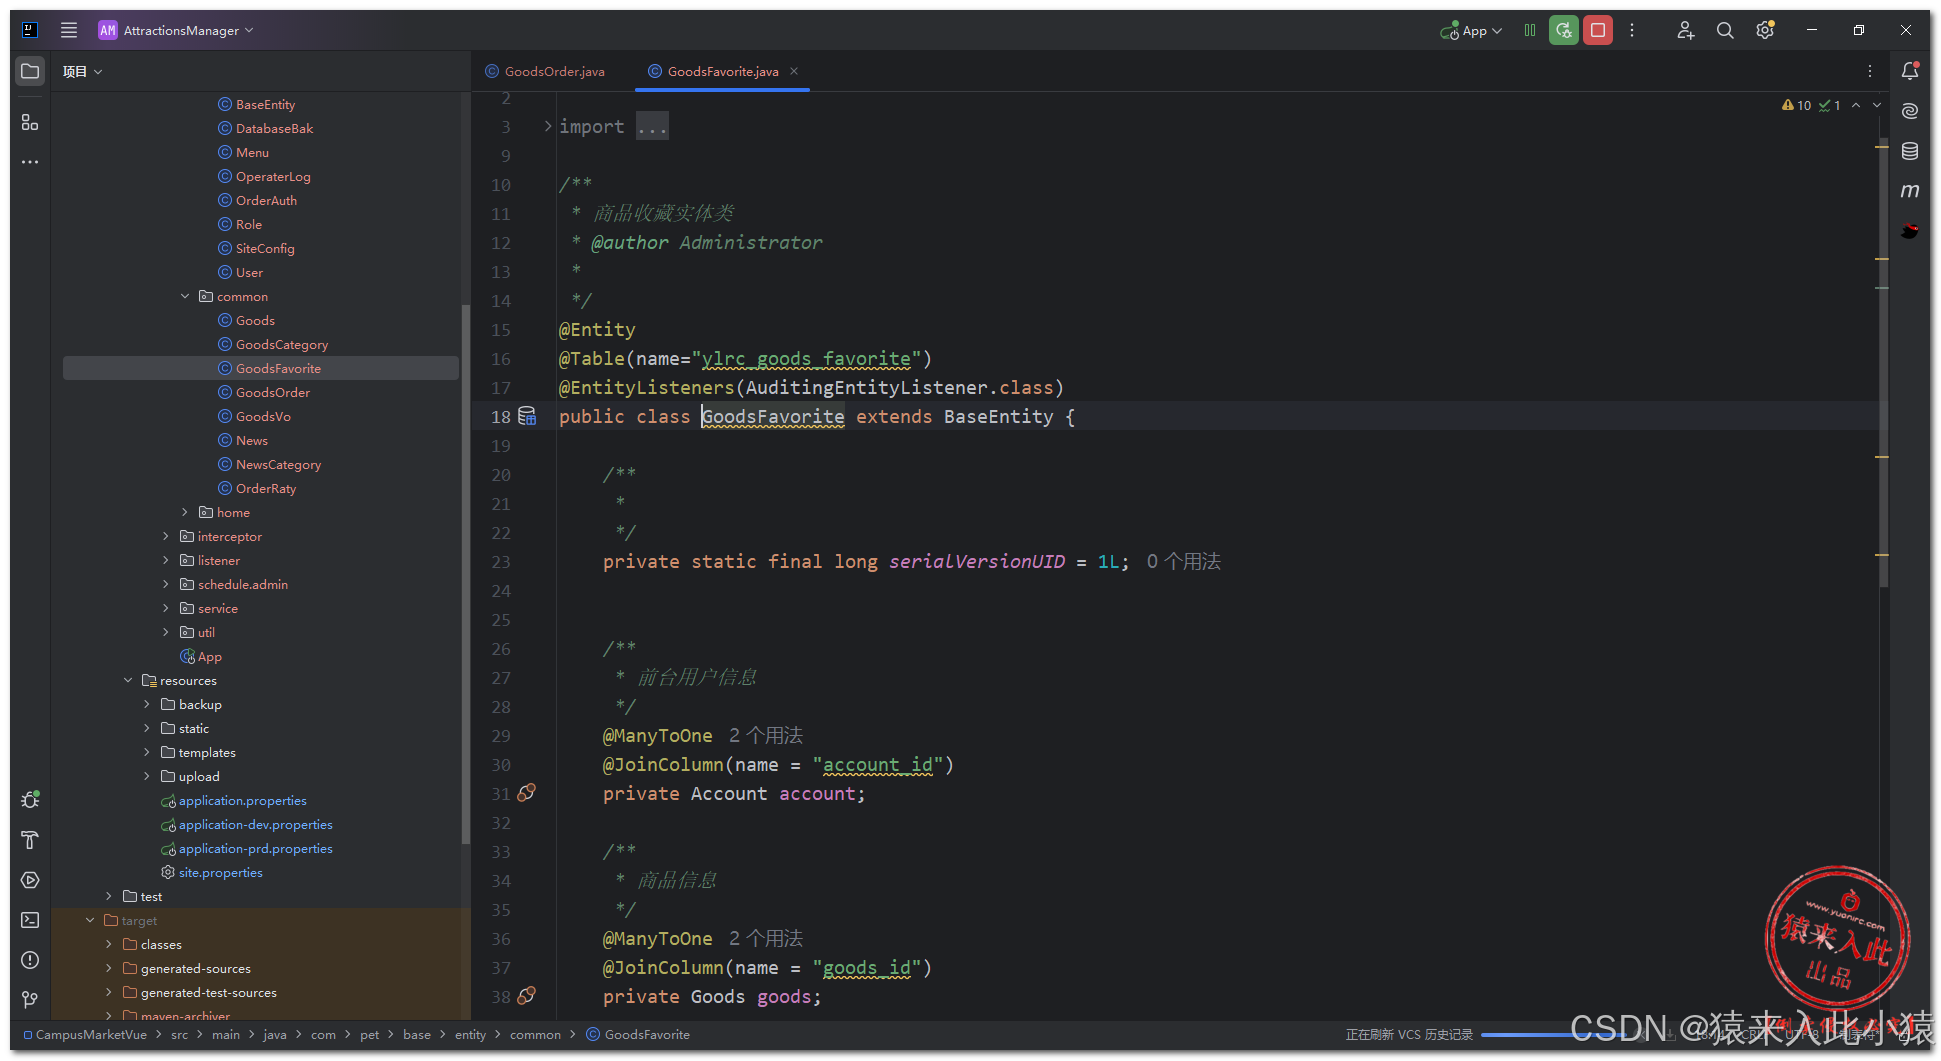
Task: Open the Terminal tool window
Action: [30, 920]
